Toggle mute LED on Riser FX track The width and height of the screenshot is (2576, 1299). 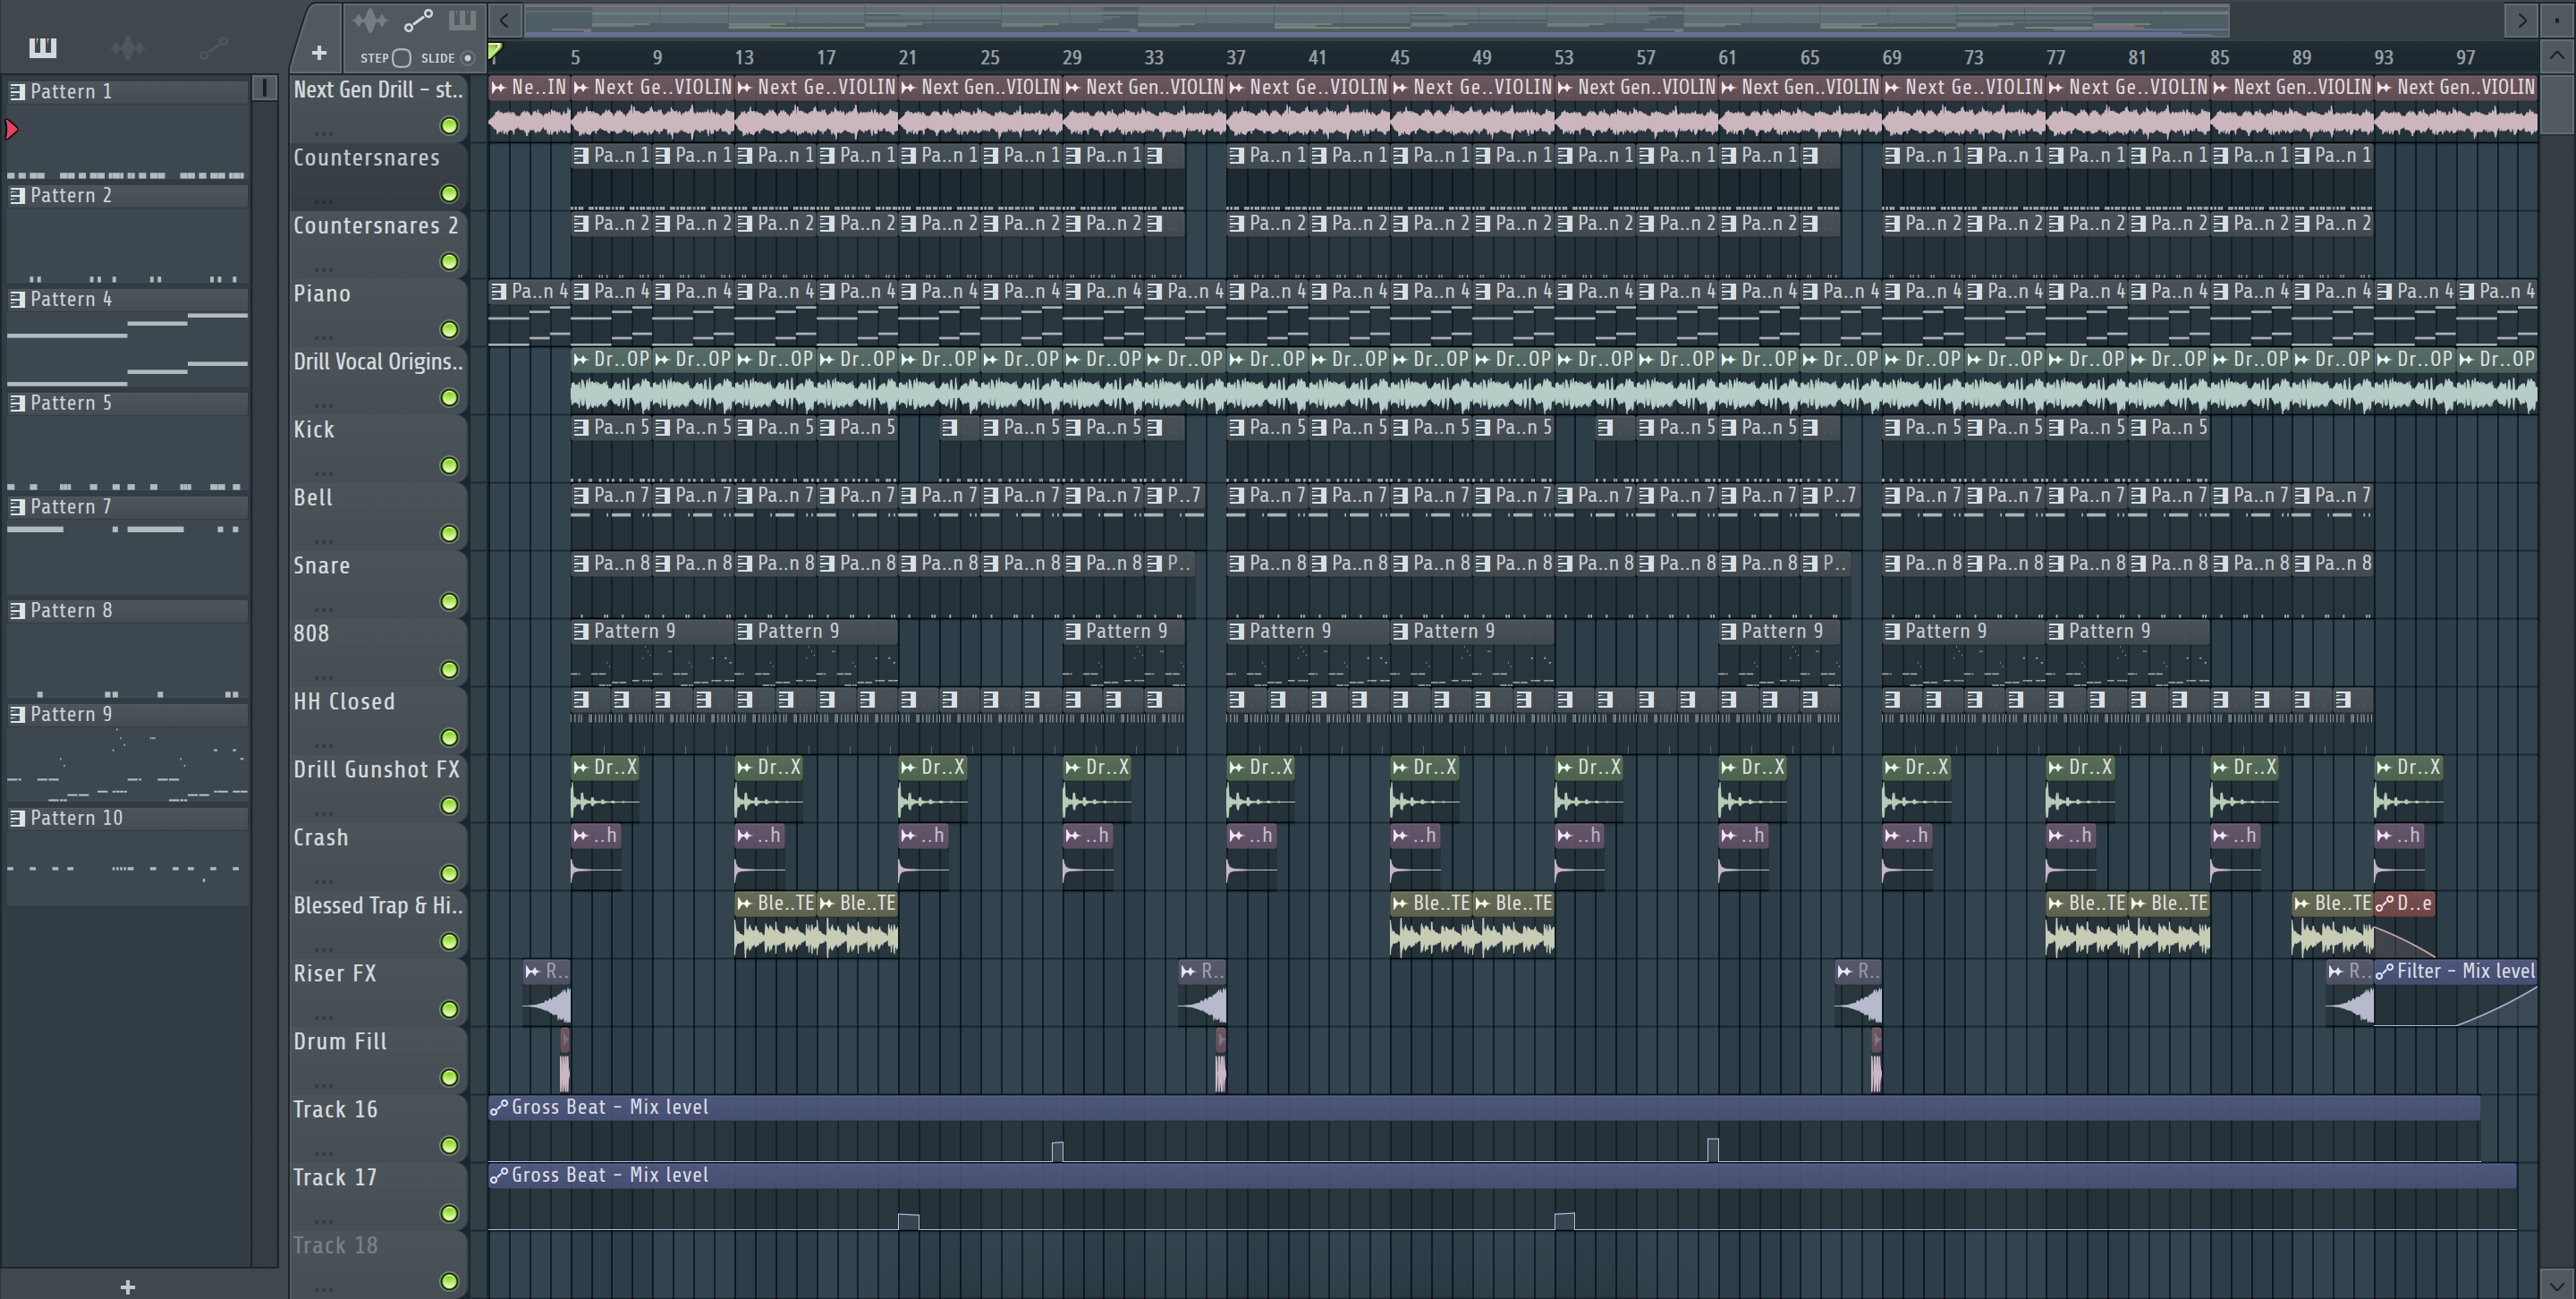point(449,1010)
